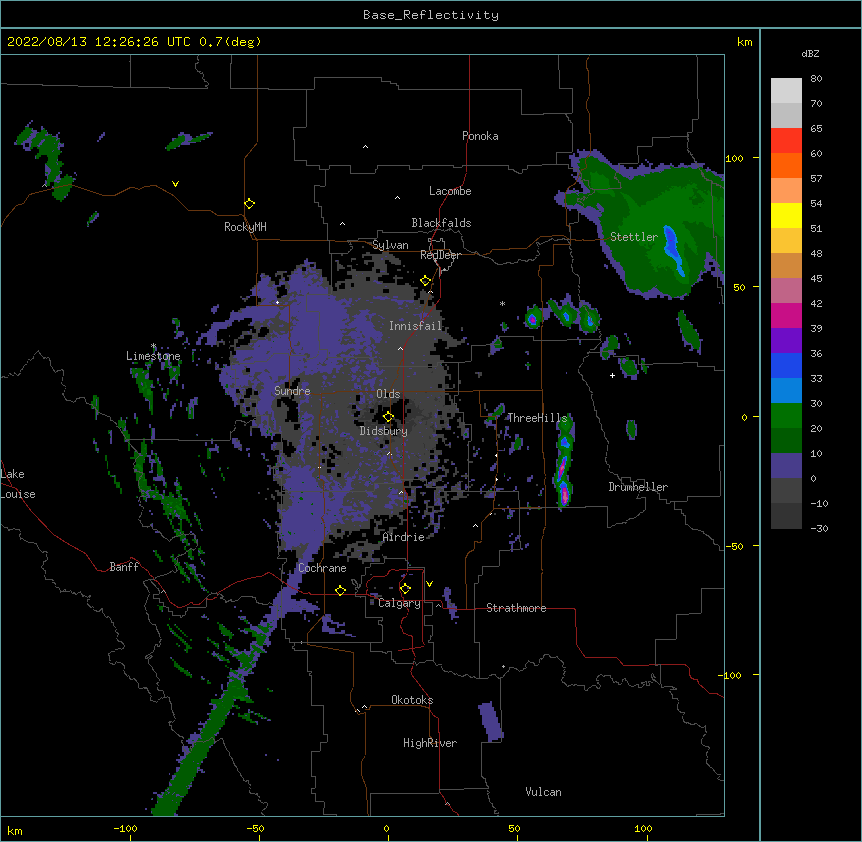Select the Sylvan label on map

390,245
